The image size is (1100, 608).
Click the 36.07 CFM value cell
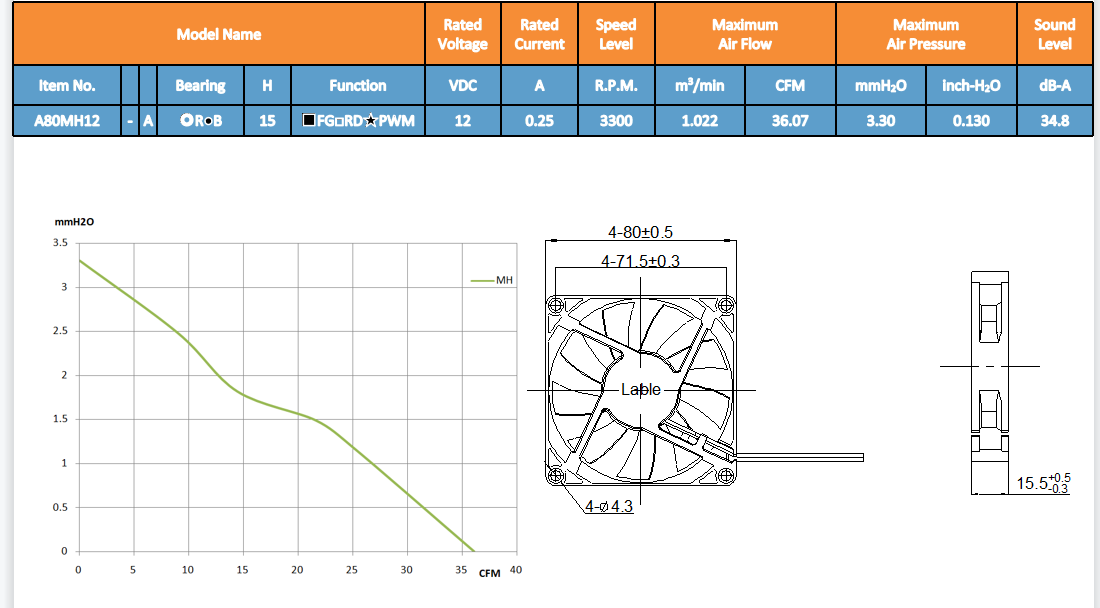(790, 121)
